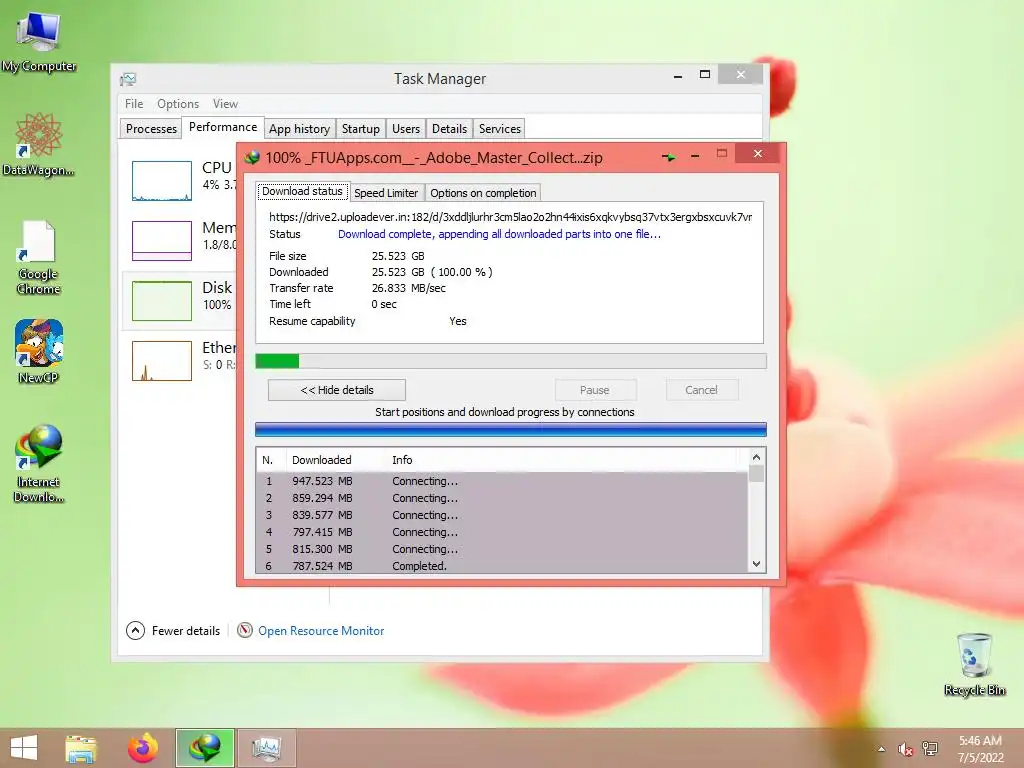Switch to the App history tab

(x=299, y=129)
